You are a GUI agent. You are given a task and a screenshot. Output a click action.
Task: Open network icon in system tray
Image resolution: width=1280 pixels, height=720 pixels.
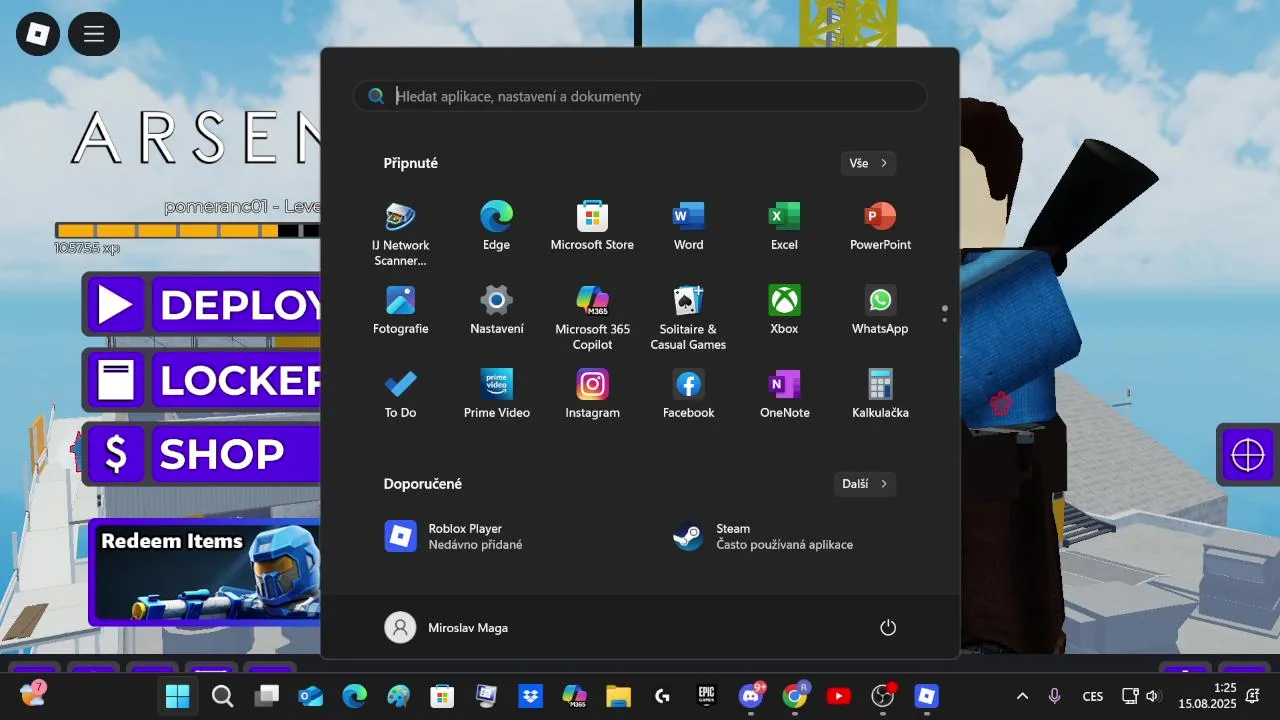pos(1130,696)
